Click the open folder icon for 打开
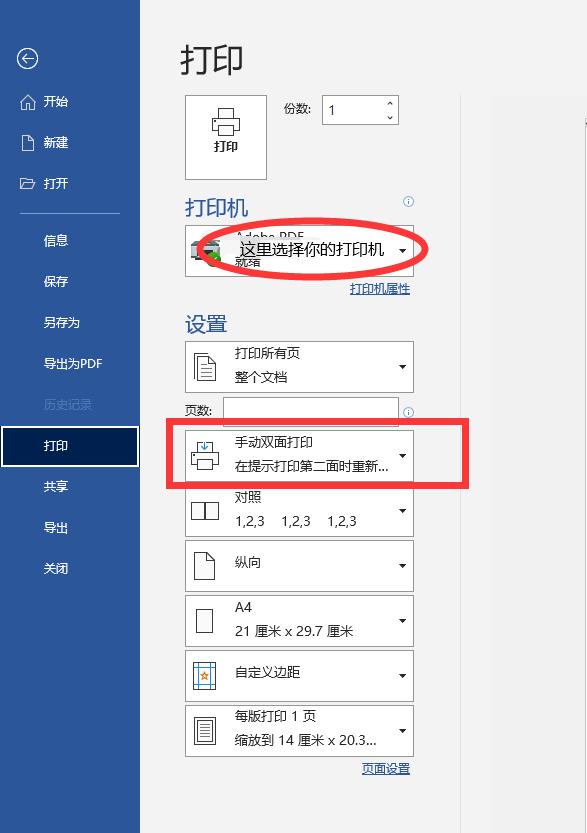The height and width of the screenshot is (833, 587). [28, 184]
